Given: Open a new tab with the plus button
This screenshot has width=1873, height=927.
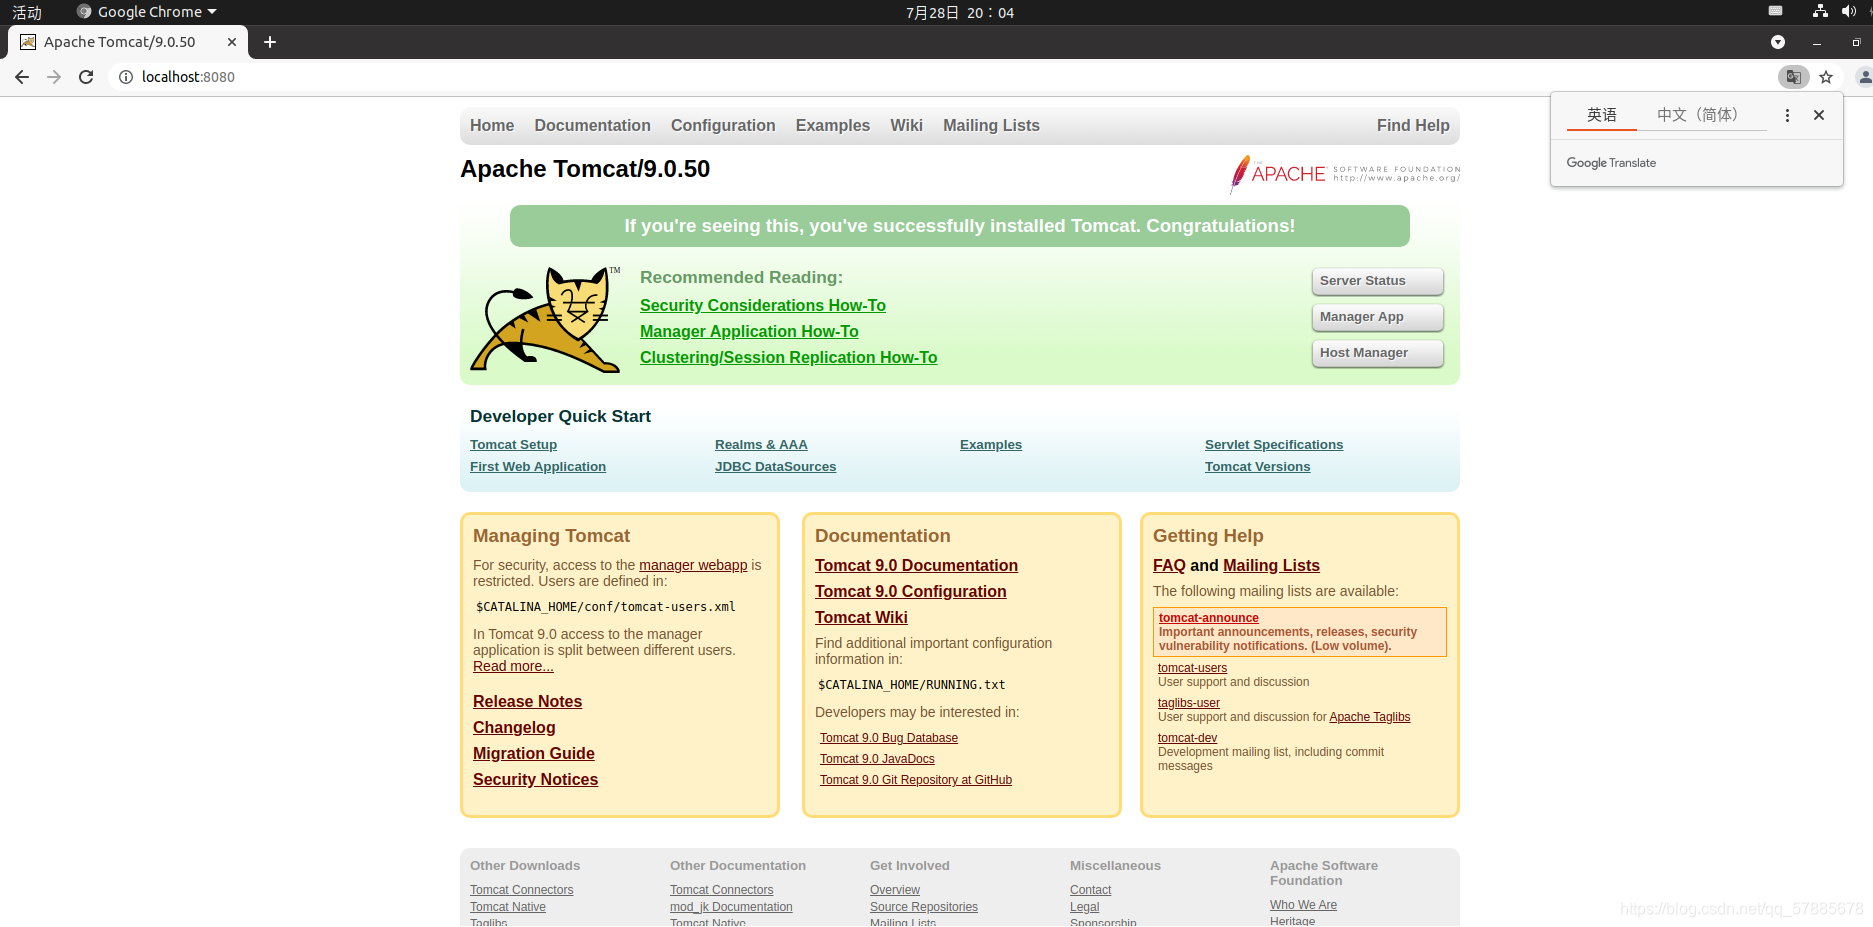Looking at the screenshot, I should (270, 42).
